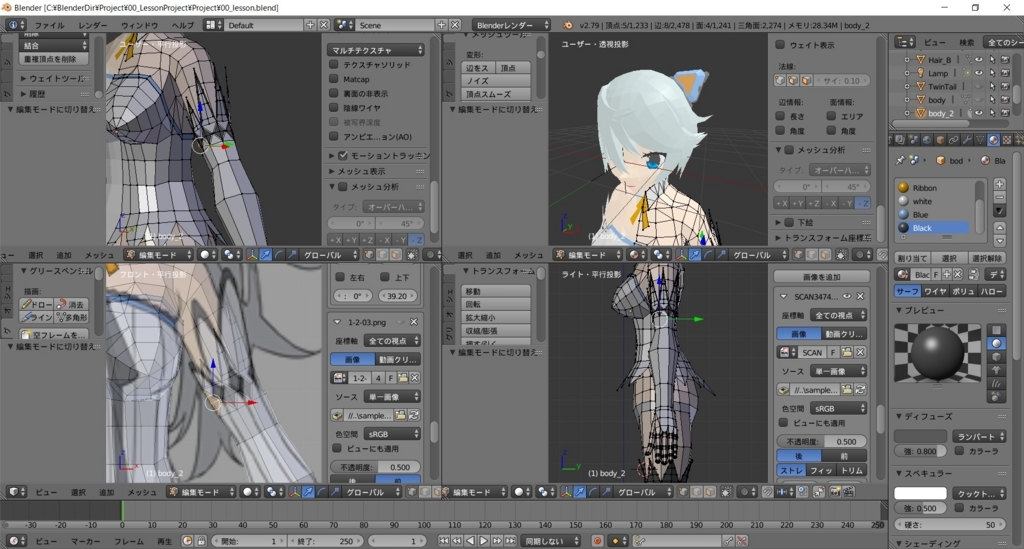Toggle visibility eye of Lamp
Viewport: 1024px width, 549px height.
978,73
